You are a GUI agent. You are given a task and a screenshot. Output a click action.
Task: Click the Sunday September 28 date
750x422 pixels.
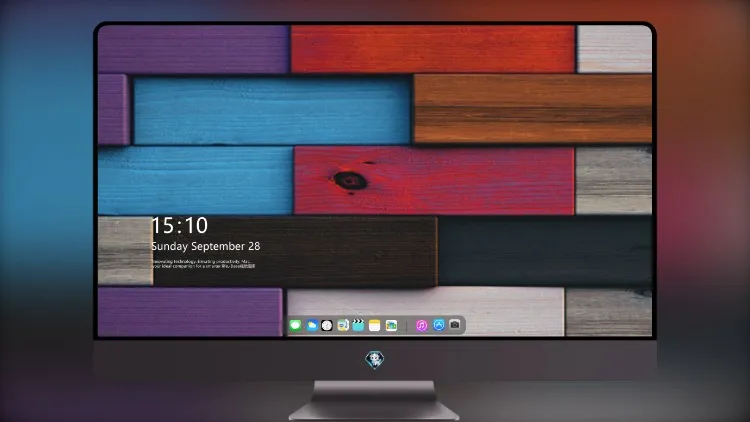click(x=206, y=246)
